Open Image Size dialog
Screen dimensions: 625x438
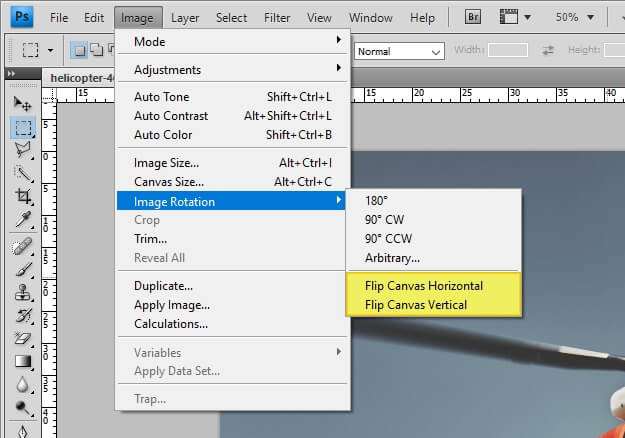tap(233, 163)
